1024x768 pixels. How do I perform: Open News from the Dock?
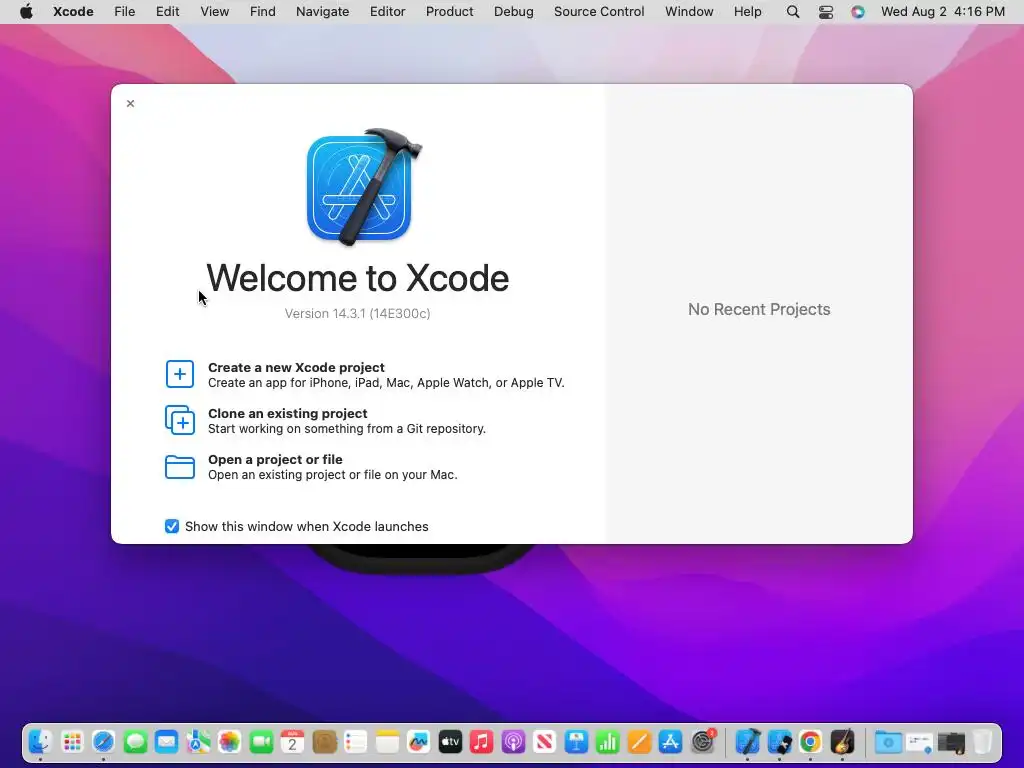tap(545, 742)
